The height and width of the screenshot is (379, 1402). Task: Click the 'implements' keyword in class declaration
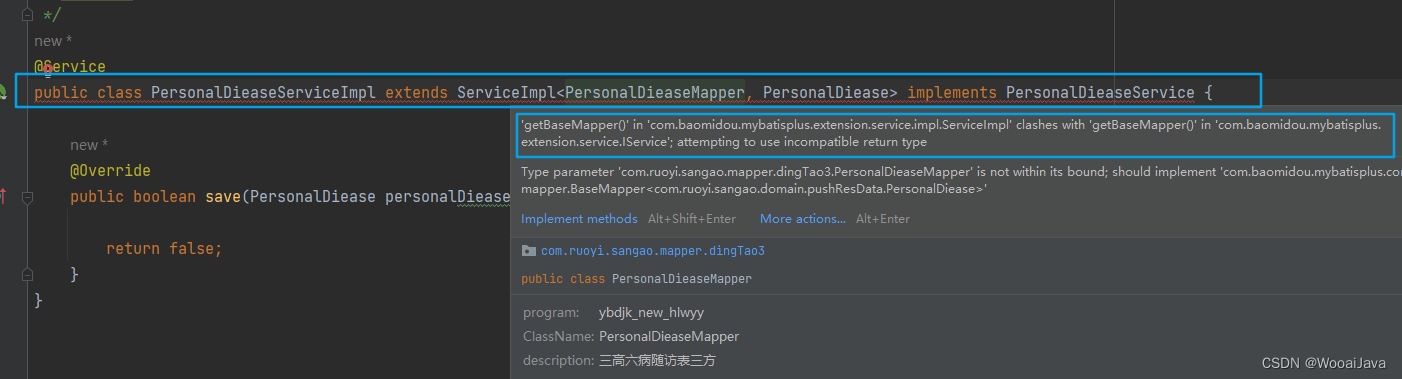(952, 93)
